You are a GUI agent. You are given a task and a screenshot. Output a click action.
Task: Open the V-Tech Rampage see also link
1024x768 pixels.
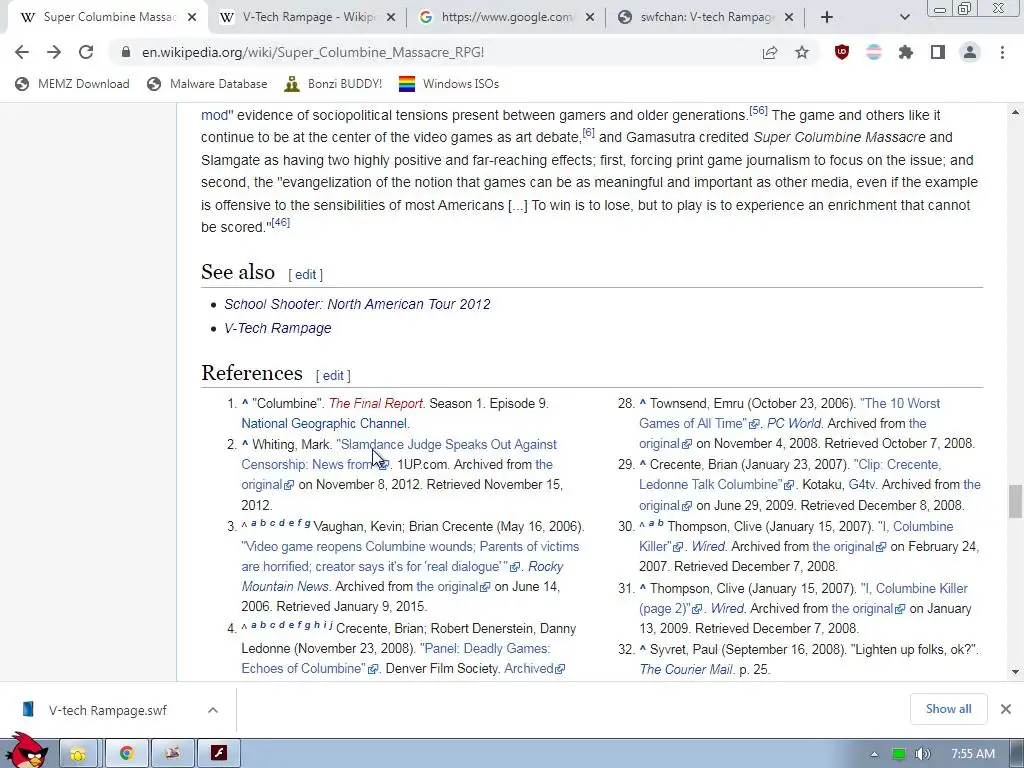tap(278, 328)
